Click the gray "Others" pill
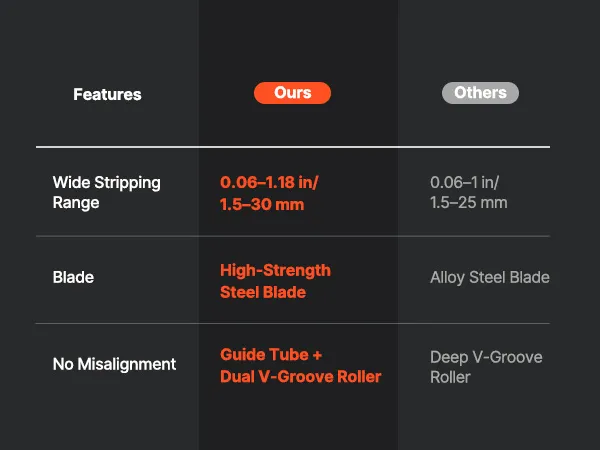This screenshot has width=600, height=450. 480,93
